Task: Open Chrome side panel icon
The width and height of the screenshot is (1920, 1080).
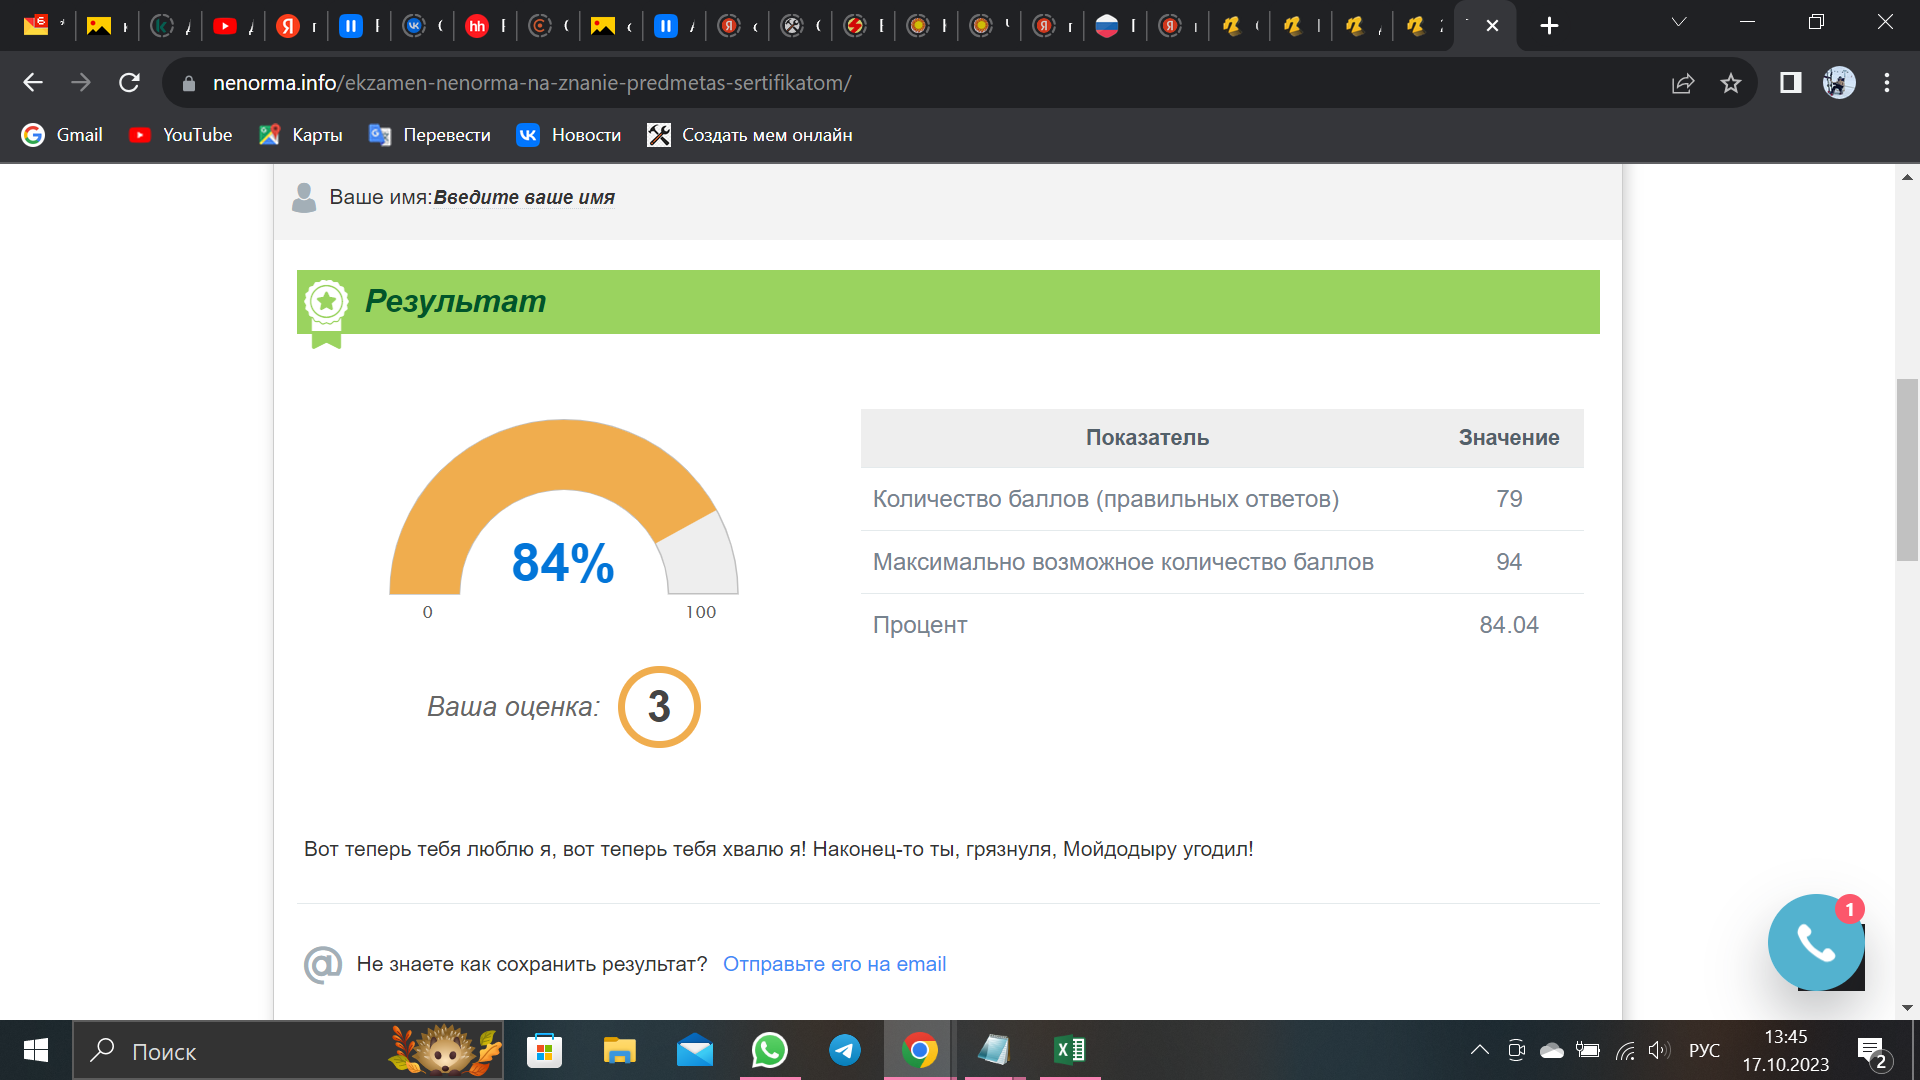Action: point(1790,83)
